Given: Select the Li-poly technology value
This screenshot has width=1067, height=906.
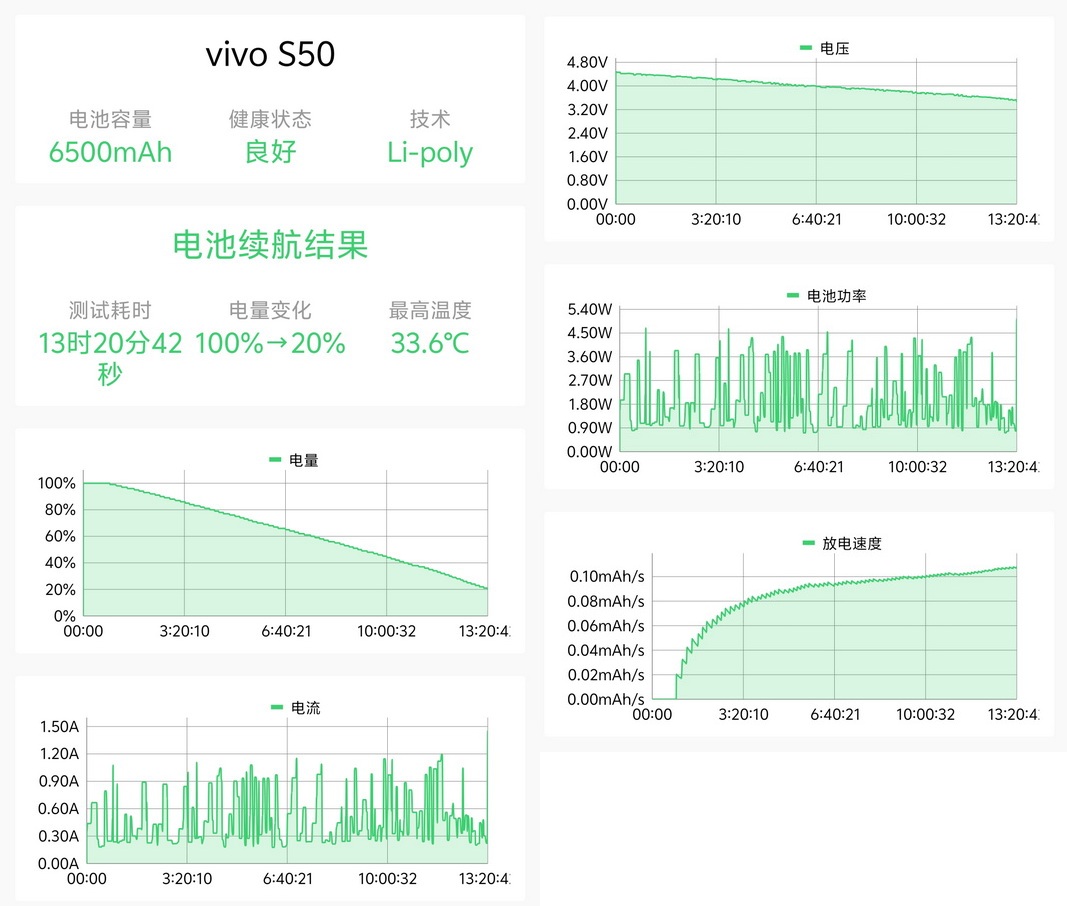Looking at the screenshot, I should coord(430,153).
